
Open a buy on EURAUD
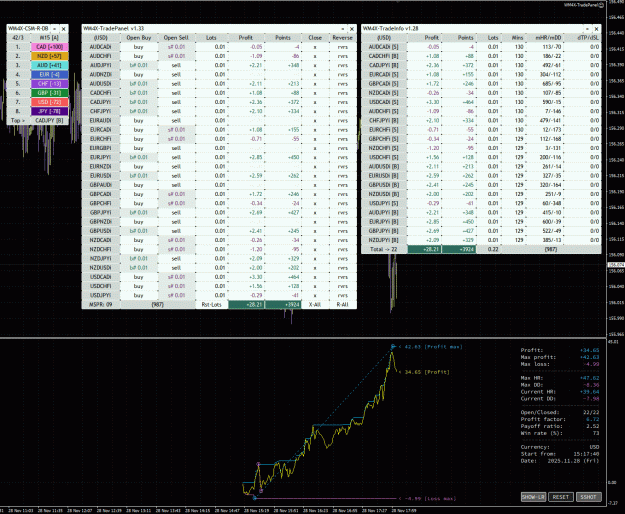click(x=138, y=120)
